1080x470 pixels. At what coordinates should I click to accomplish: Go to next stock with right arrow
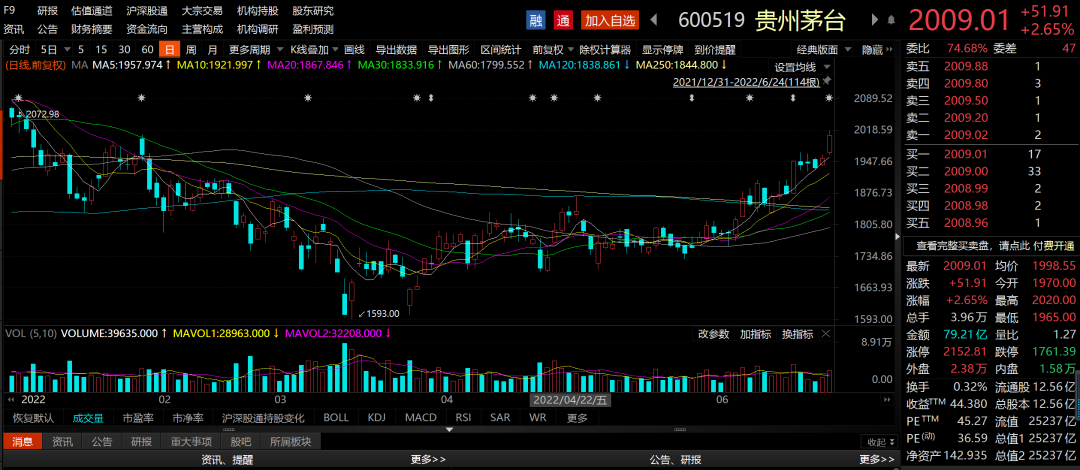click(874, 21)
